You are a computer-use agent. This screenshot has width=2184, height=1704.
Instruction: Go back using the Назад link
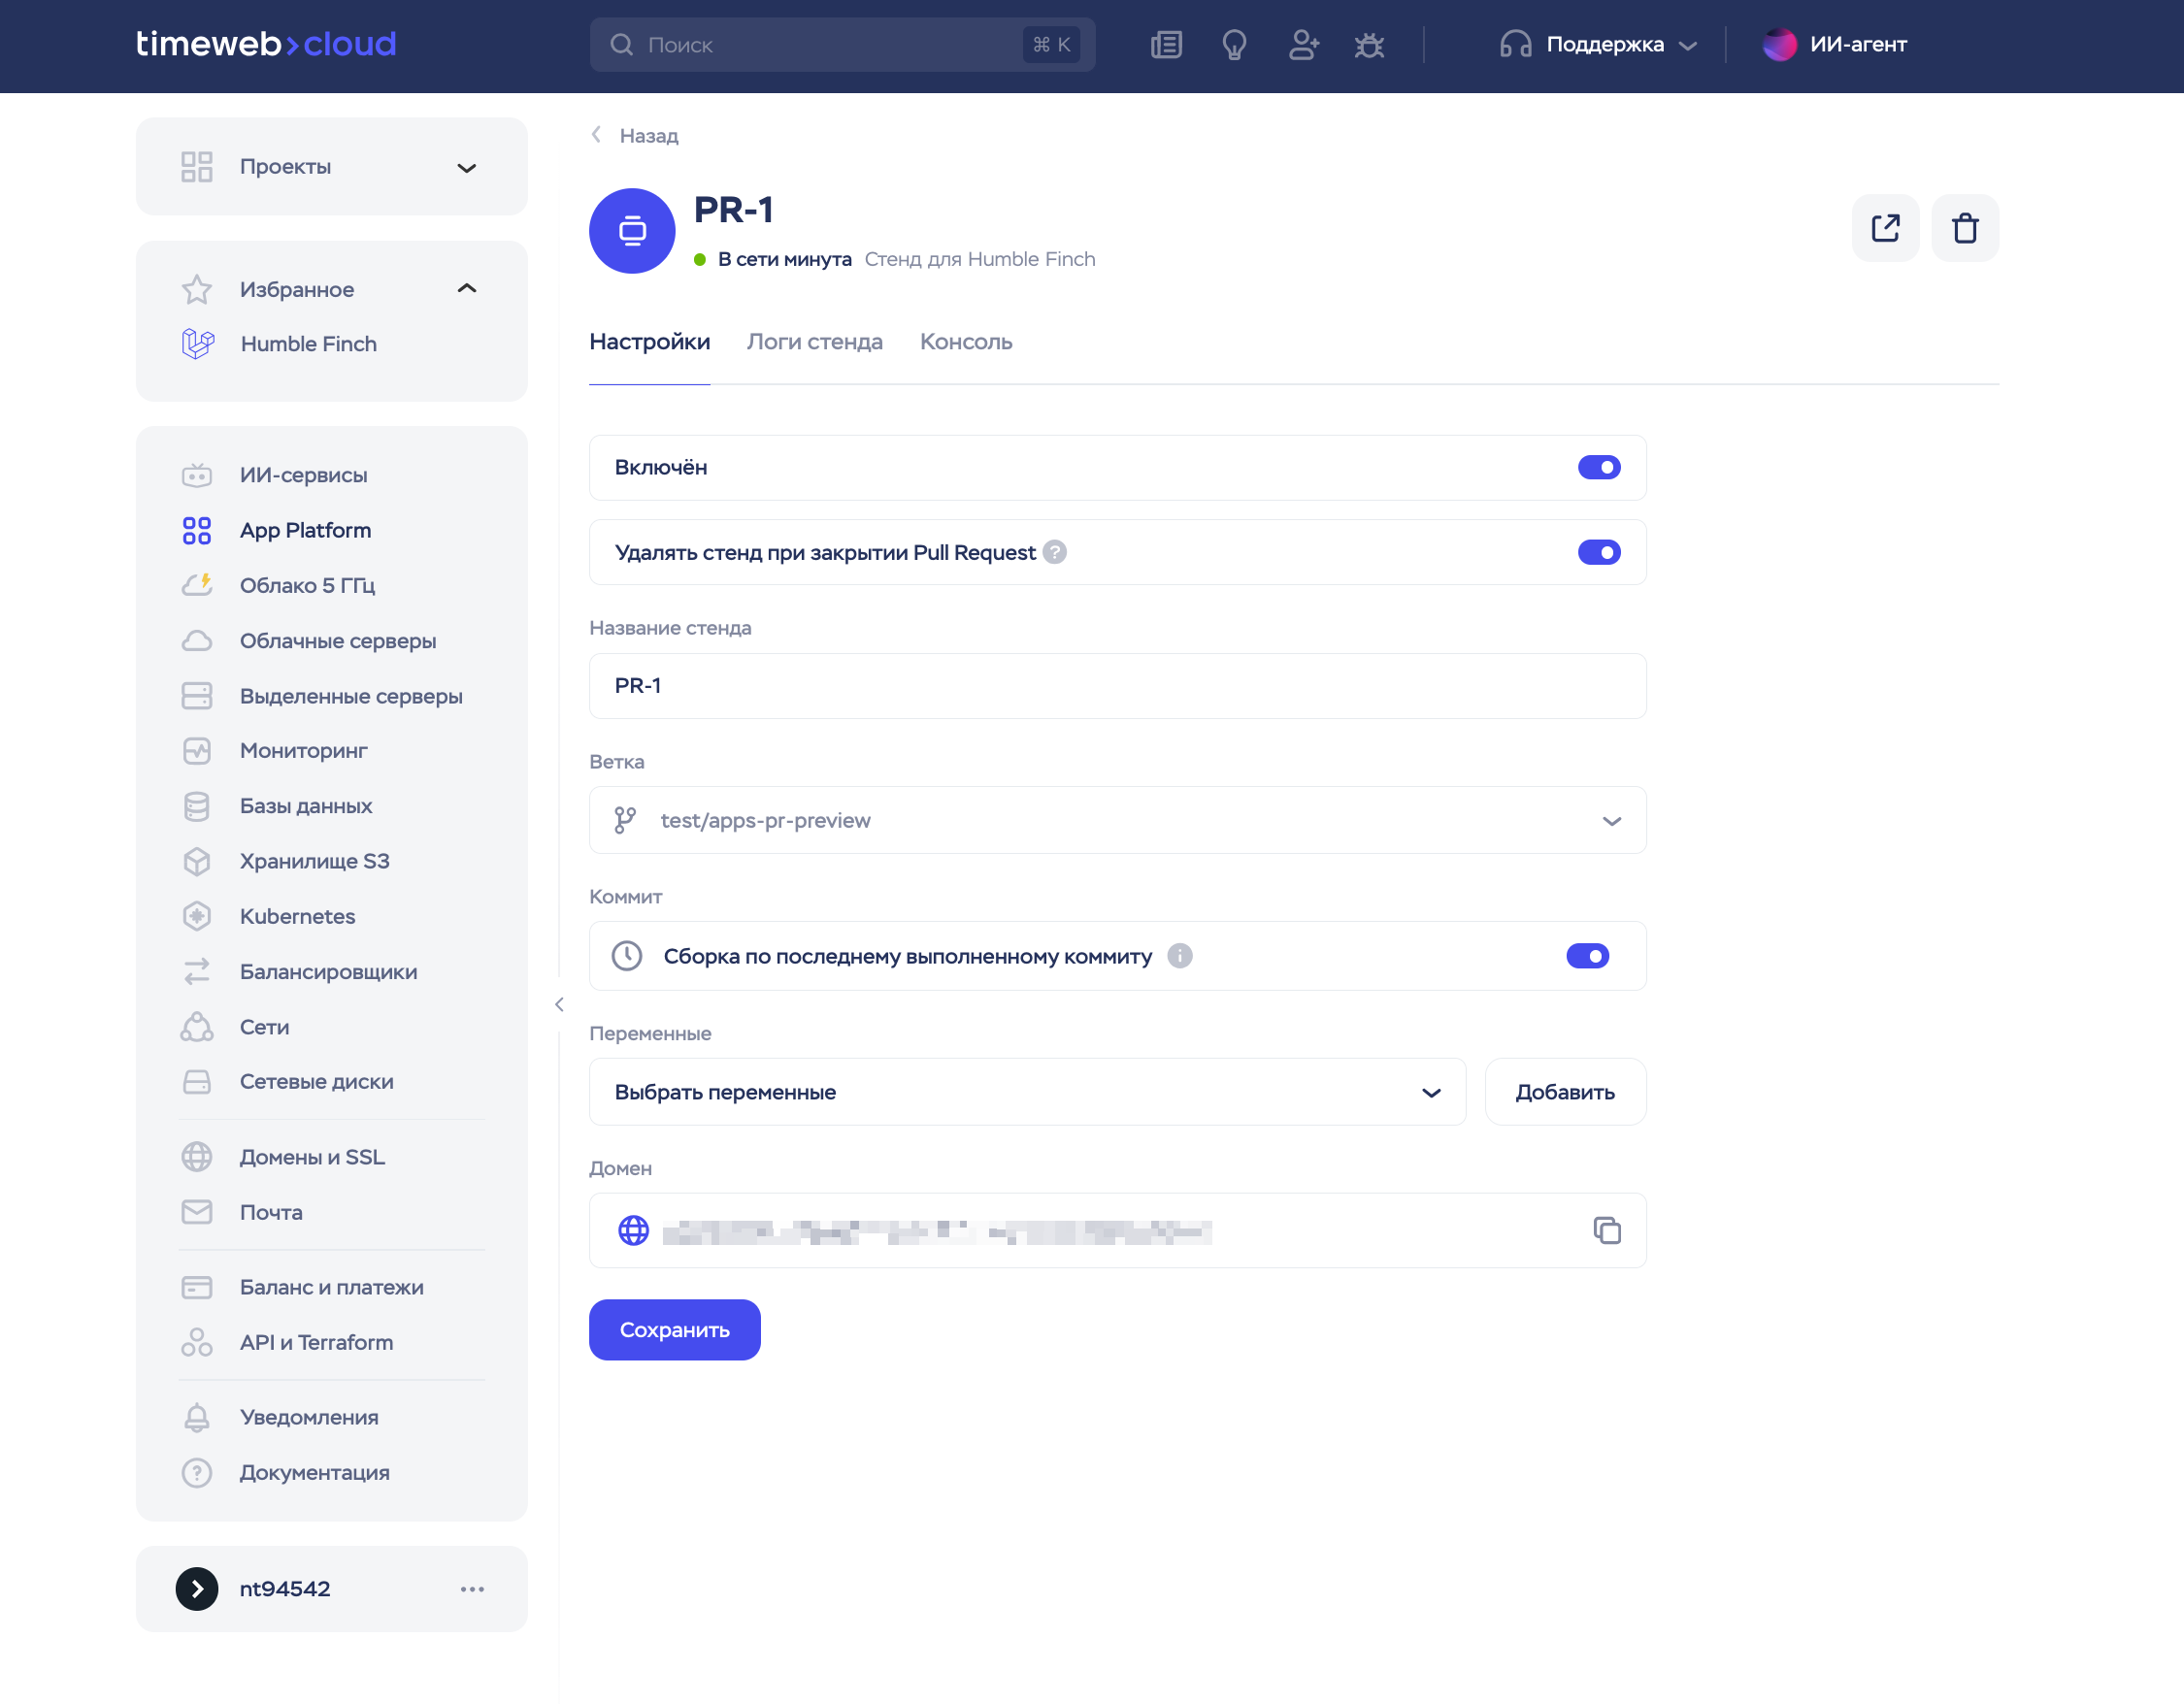click(635, 135)
